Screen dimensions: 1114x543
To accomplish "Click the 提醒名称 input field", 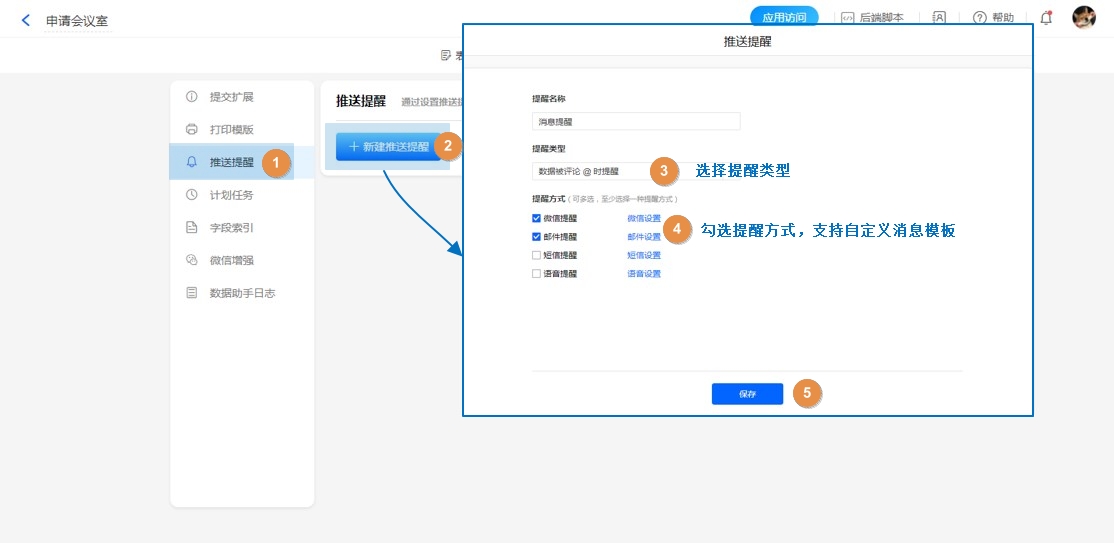I will click(x=636, y=121).
